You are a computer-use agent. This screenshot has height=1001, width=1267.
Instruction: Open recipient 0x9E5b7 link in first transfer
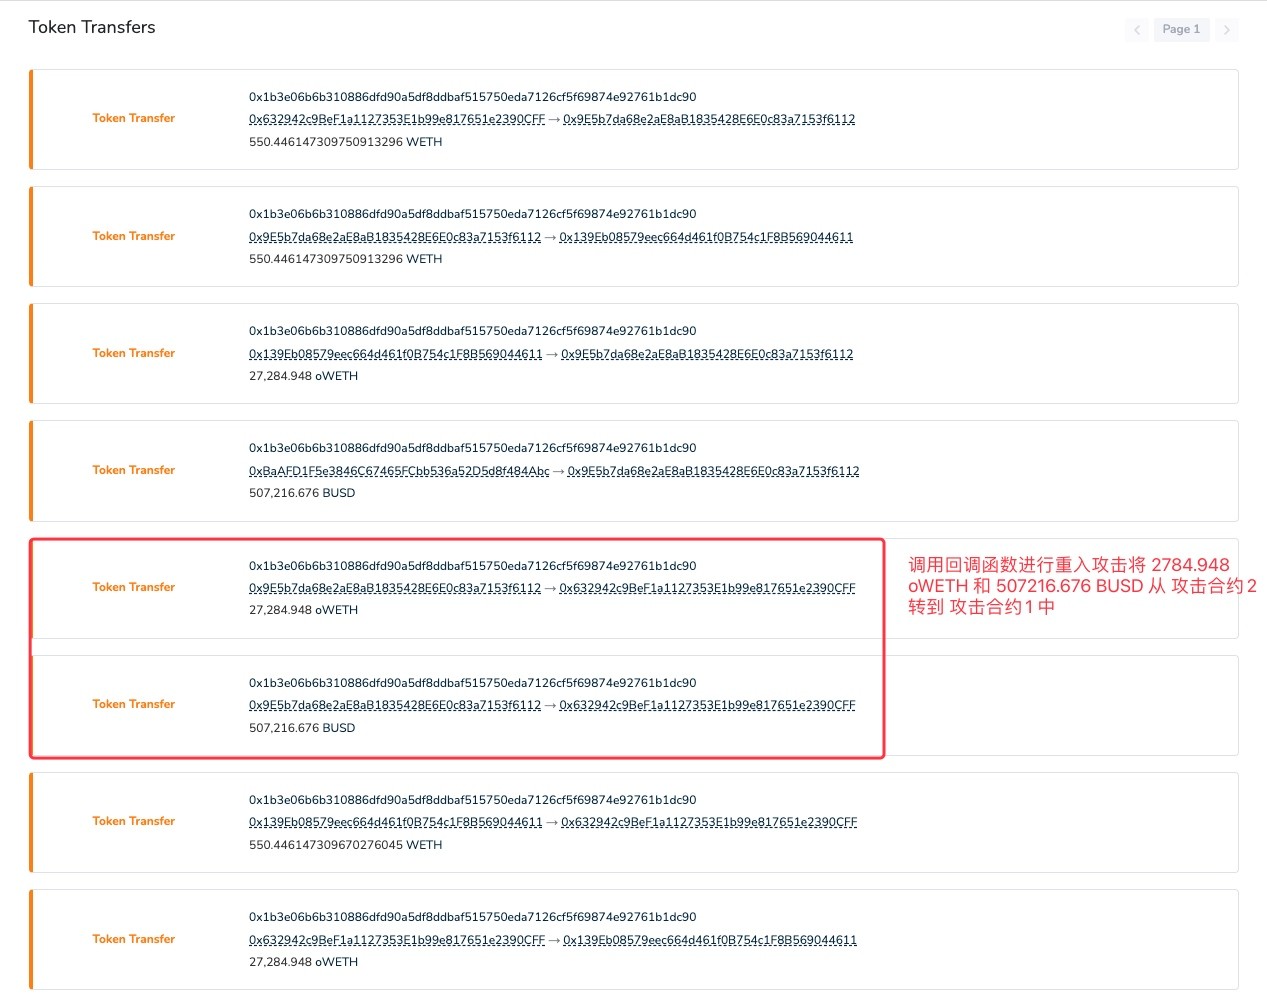(x=709, y=119)
